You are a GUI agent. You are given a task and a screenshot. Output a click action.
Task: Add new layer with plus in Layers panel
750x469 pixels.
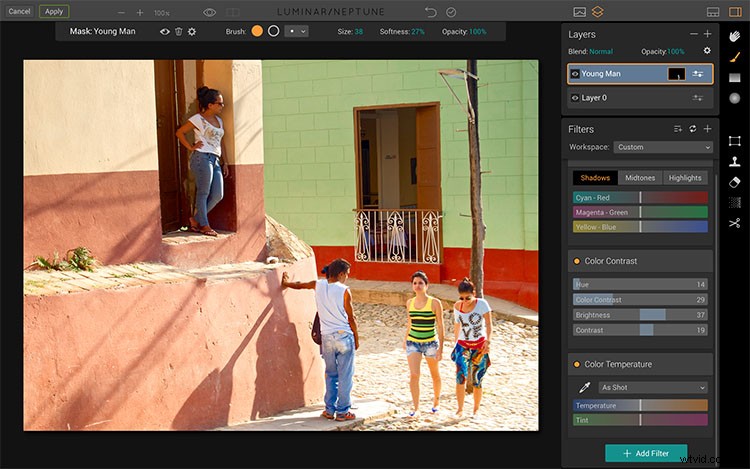[x=707, y=34]
